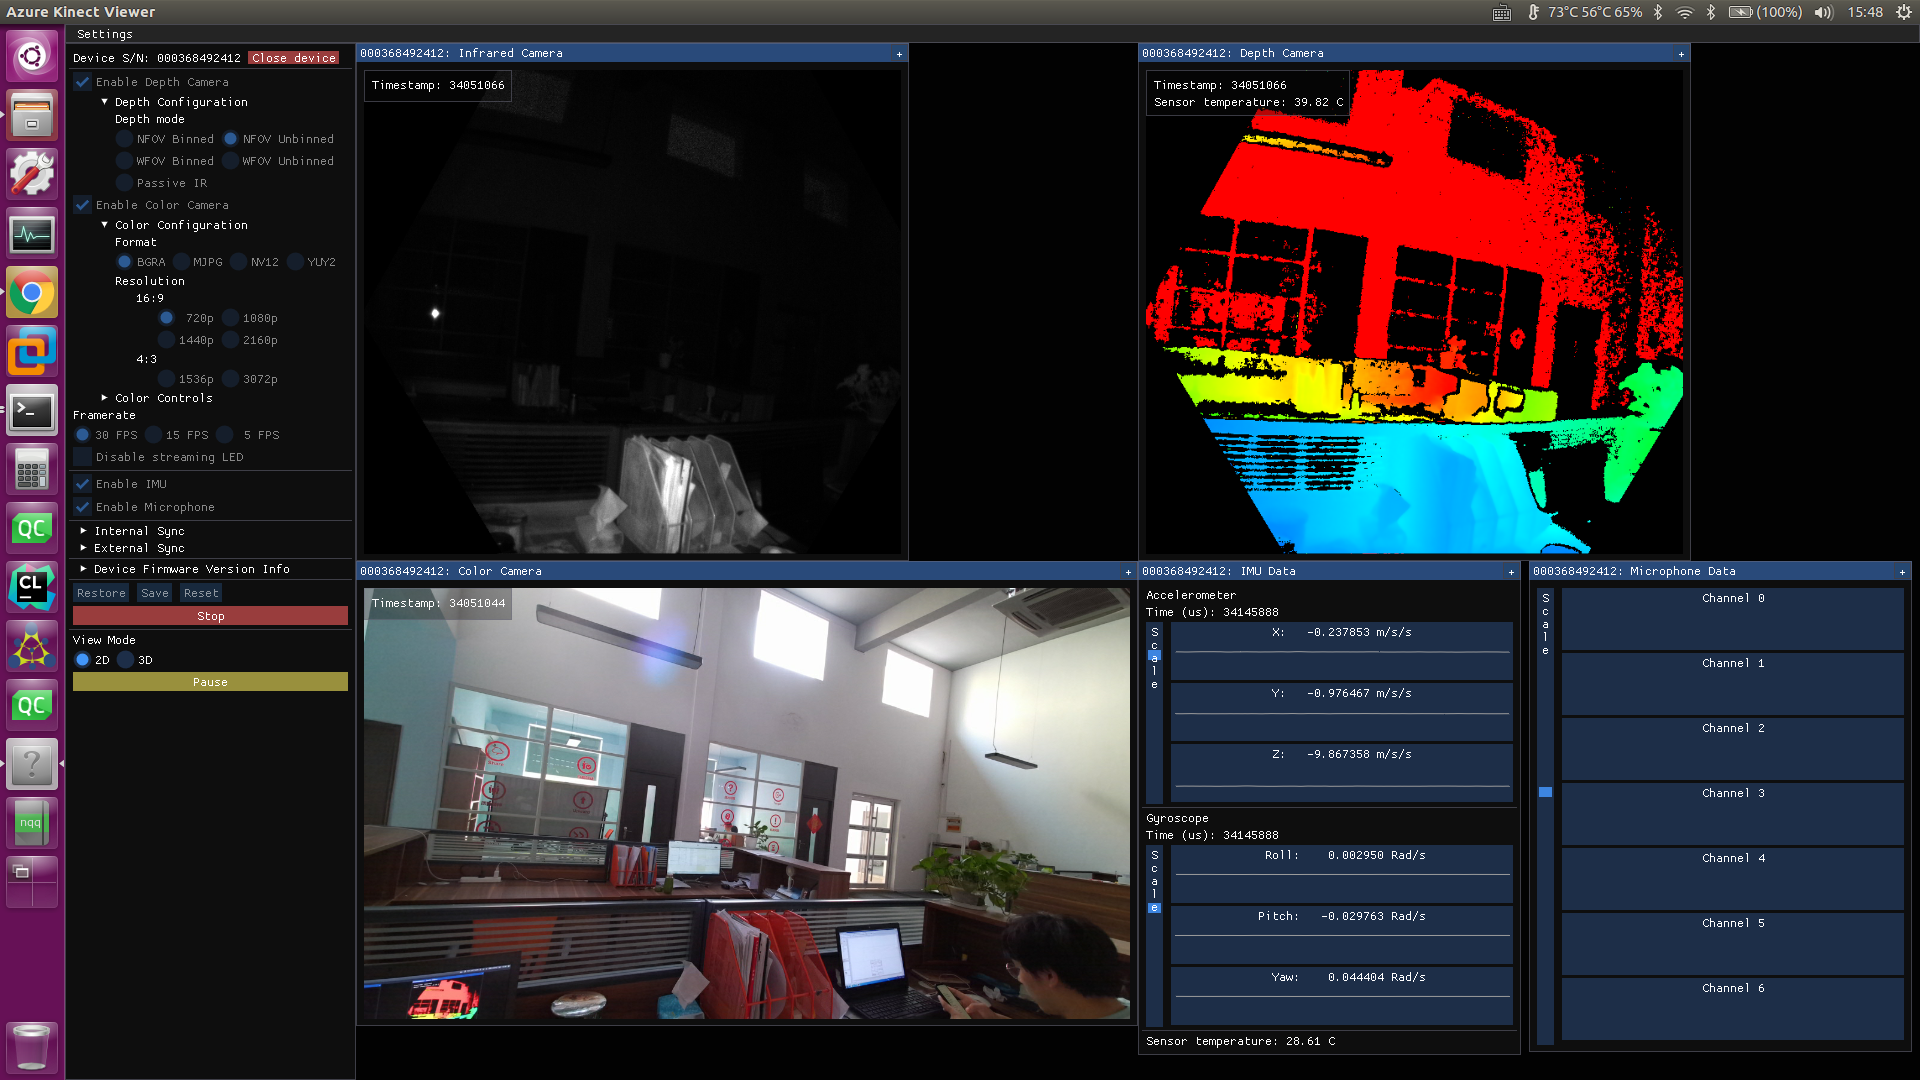The image size is (1920, 1080).
Task: Open CLion from the dock
Action: [32, 587]
